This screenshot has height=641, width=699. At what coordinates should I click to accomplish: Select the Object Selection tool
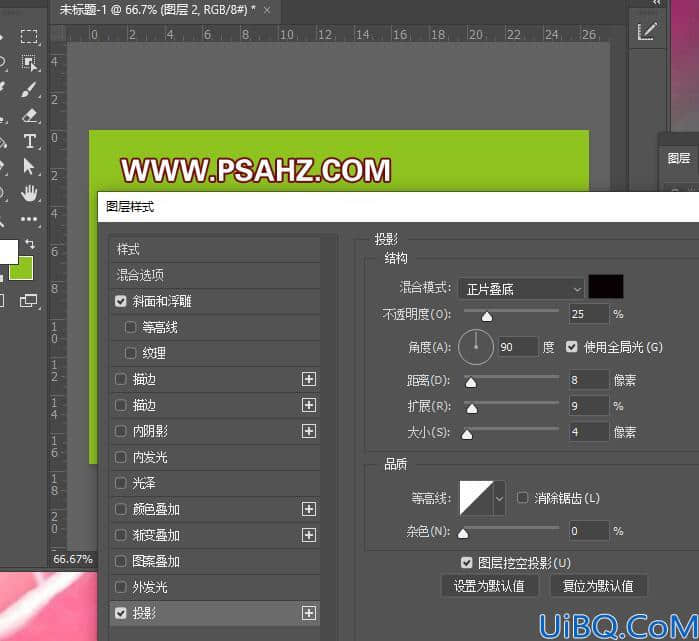pyautogui.click(x=29, y=63)
